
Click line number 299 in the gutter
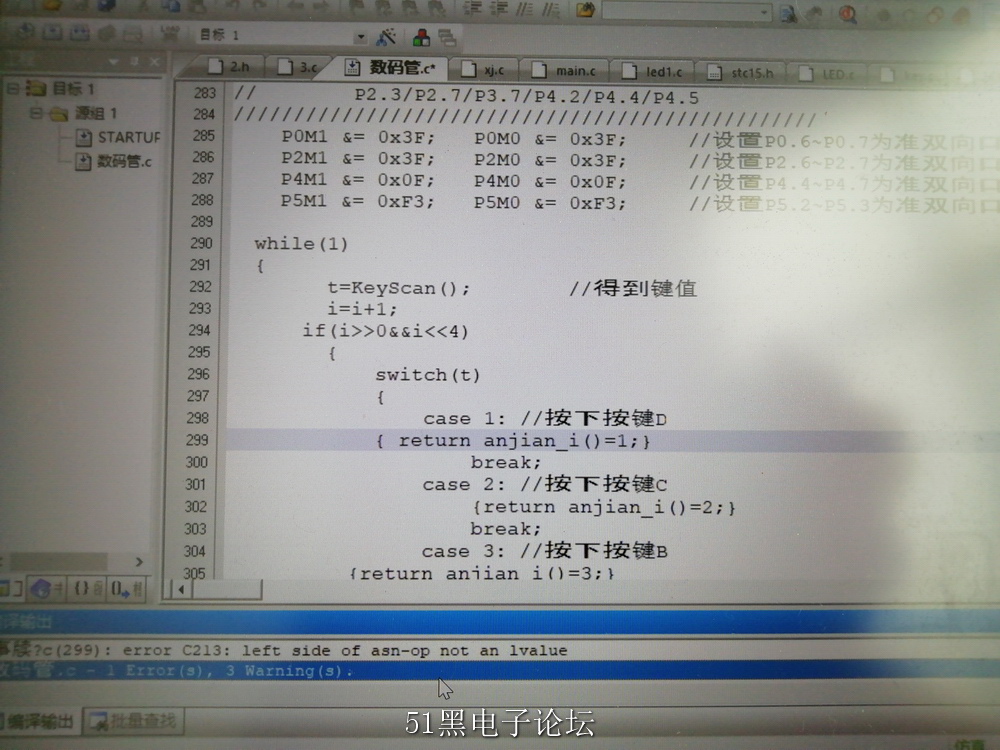(x=196, y=440)
